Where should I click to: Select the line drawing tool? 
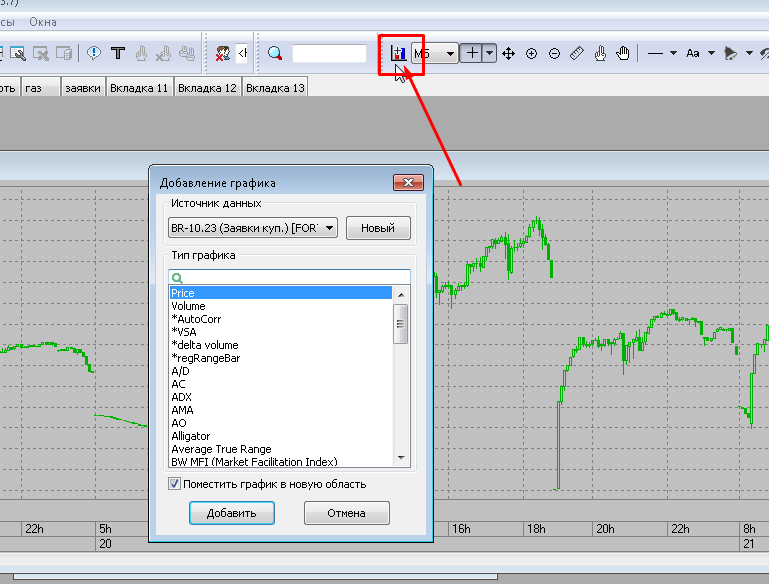[x=655, y=53]
